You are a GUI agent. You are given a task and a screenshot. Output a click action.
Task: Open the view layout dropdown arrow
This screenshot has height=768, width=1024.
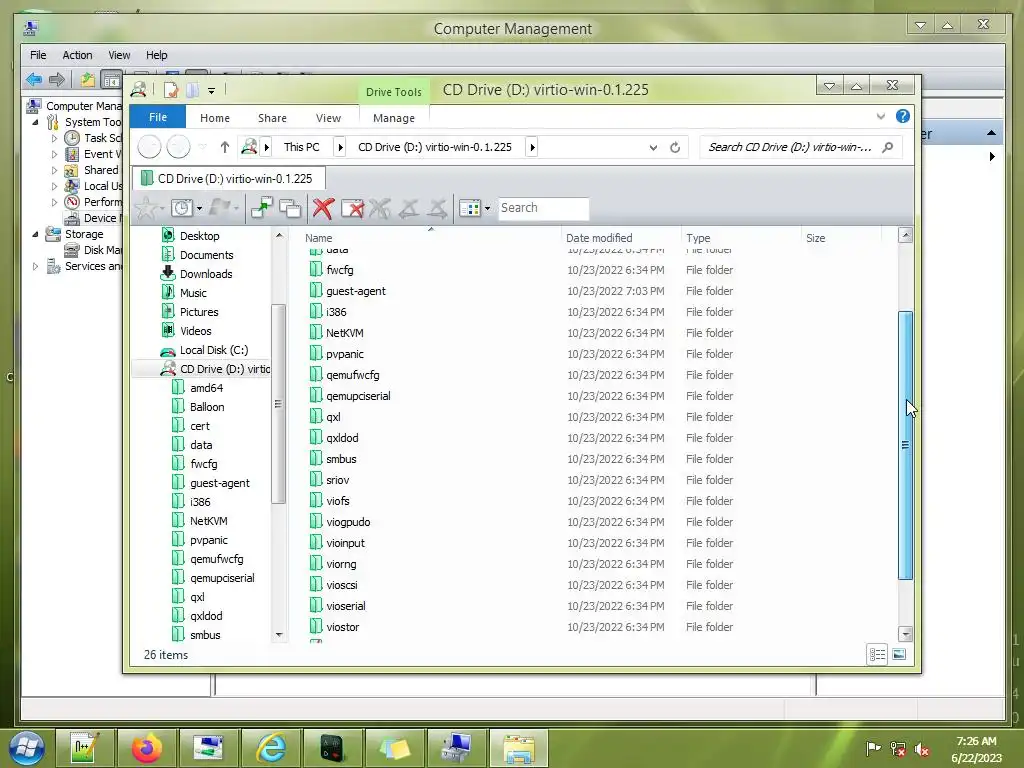487,209
